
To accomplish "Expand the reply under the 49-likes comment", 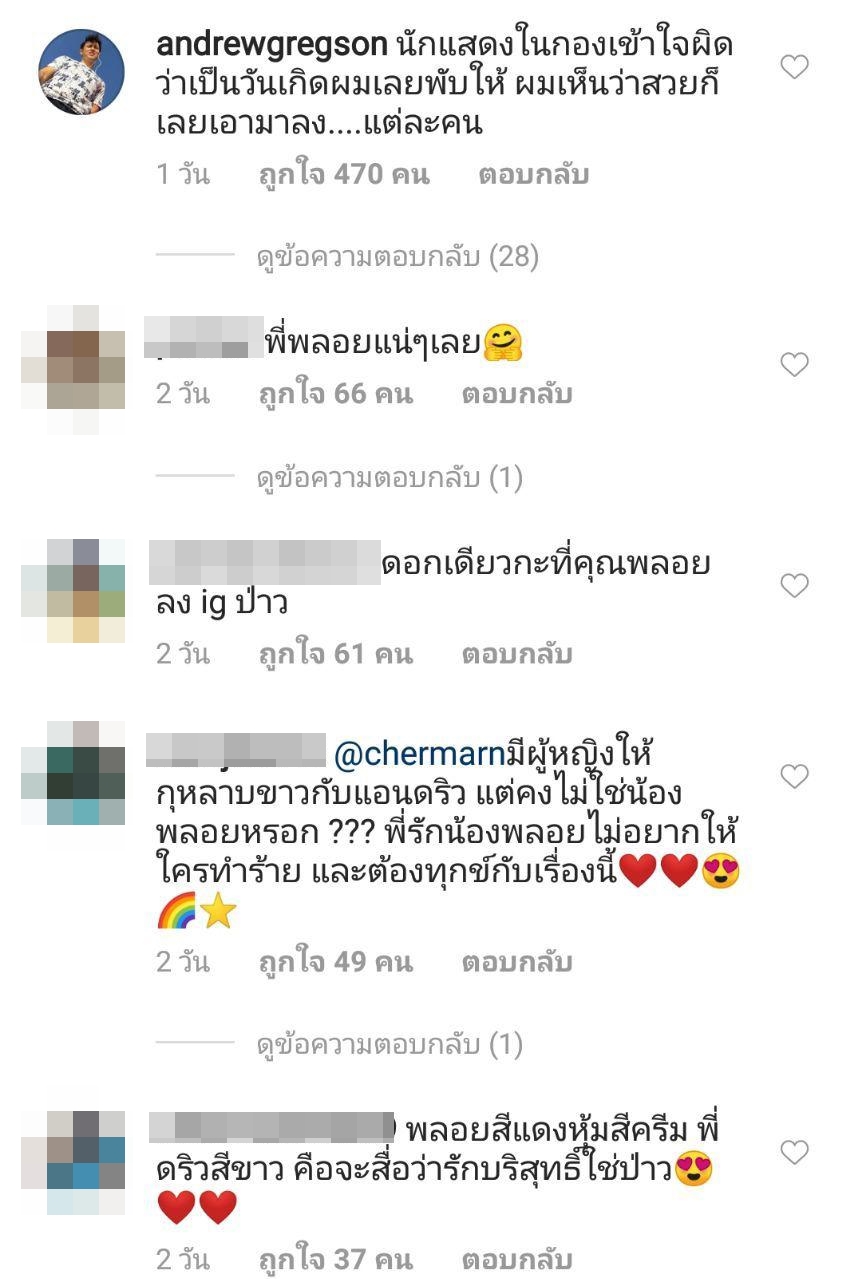I will [x=390, y=1045].
